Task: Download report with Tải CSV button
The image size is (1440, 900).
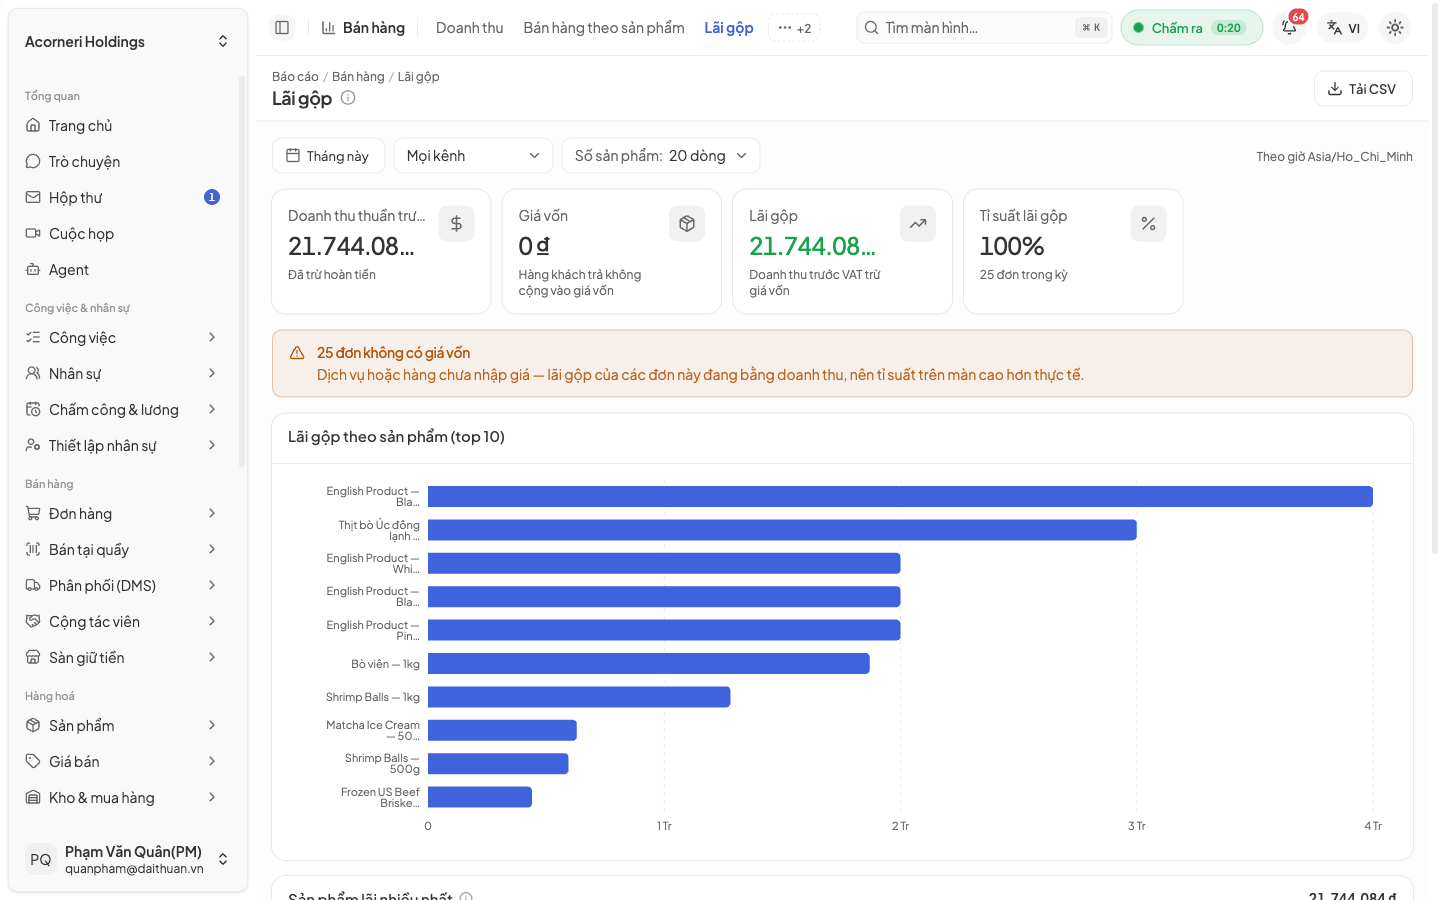Action: pyautogui.click(x=1363, y=89)
